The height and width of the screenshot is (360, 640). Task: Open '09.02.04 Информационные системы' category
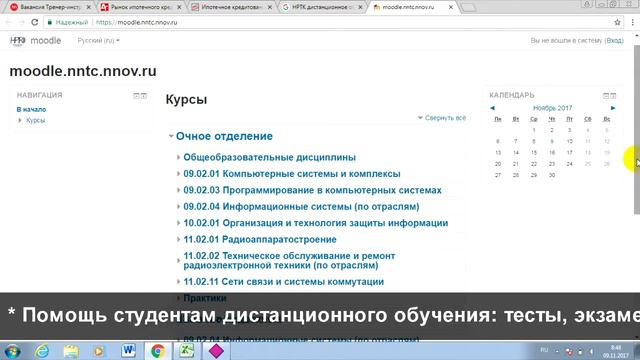(301, 207)
